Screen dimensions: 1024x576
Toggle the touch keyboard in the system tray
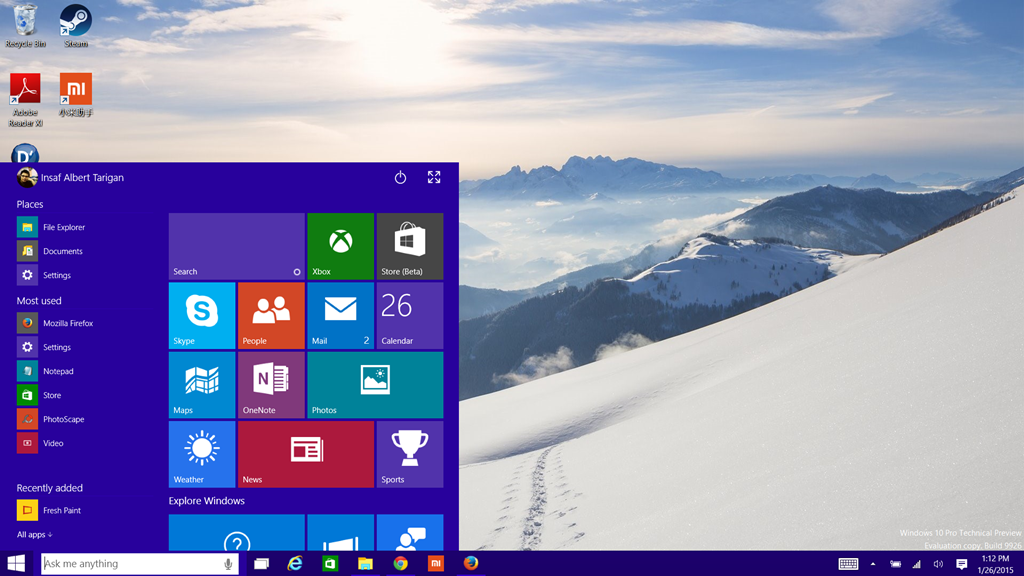click(851, 563)
